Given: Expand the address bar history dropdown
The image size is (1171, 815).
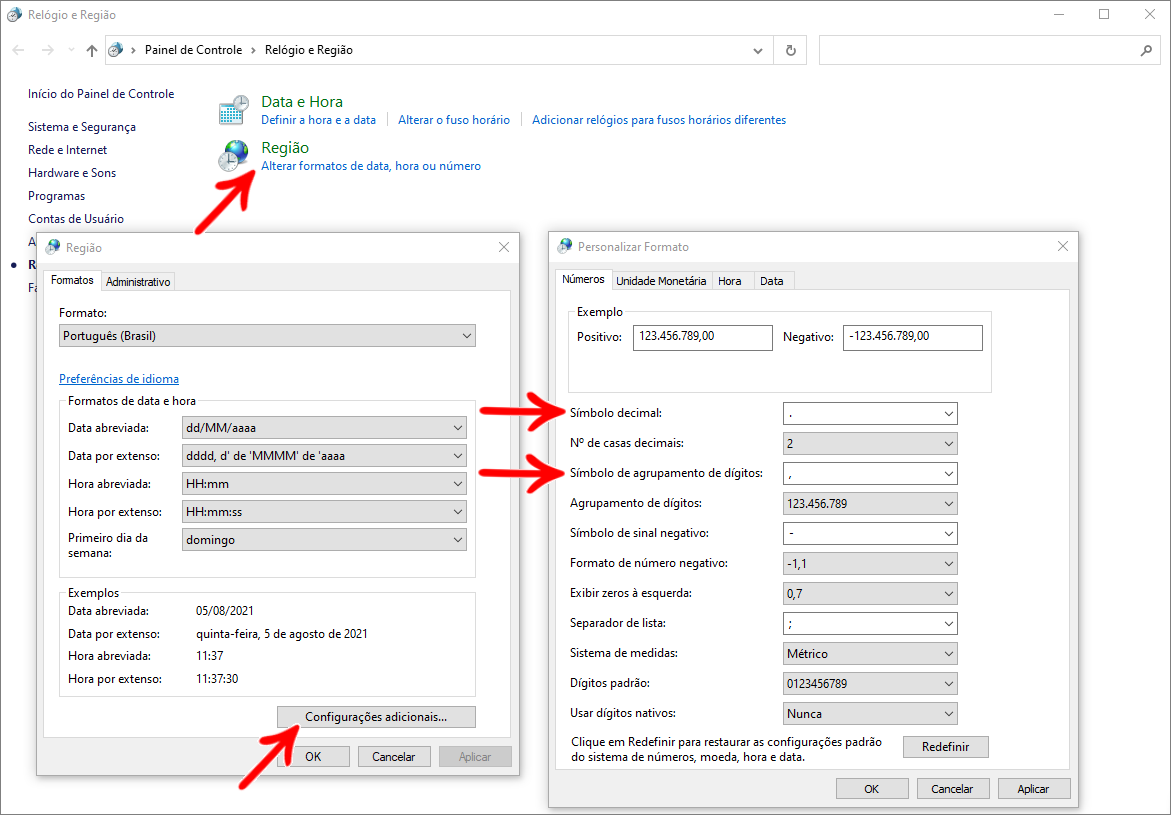Looking at the screenshot, I should 758,51.
